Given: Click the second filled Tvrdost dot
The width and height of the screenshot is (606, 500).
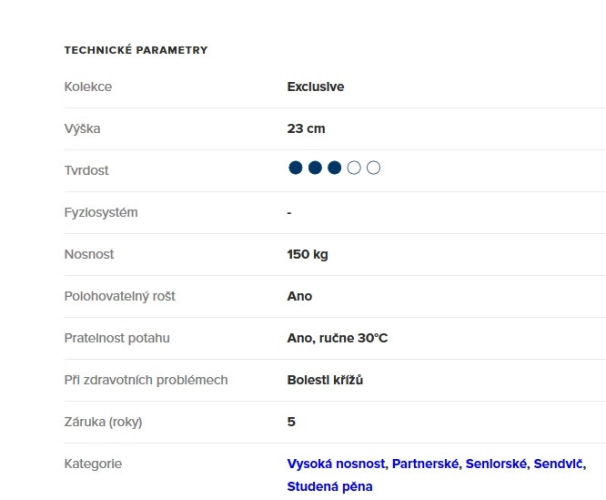Looking at the screenshot, I should [x=315, y=168].
